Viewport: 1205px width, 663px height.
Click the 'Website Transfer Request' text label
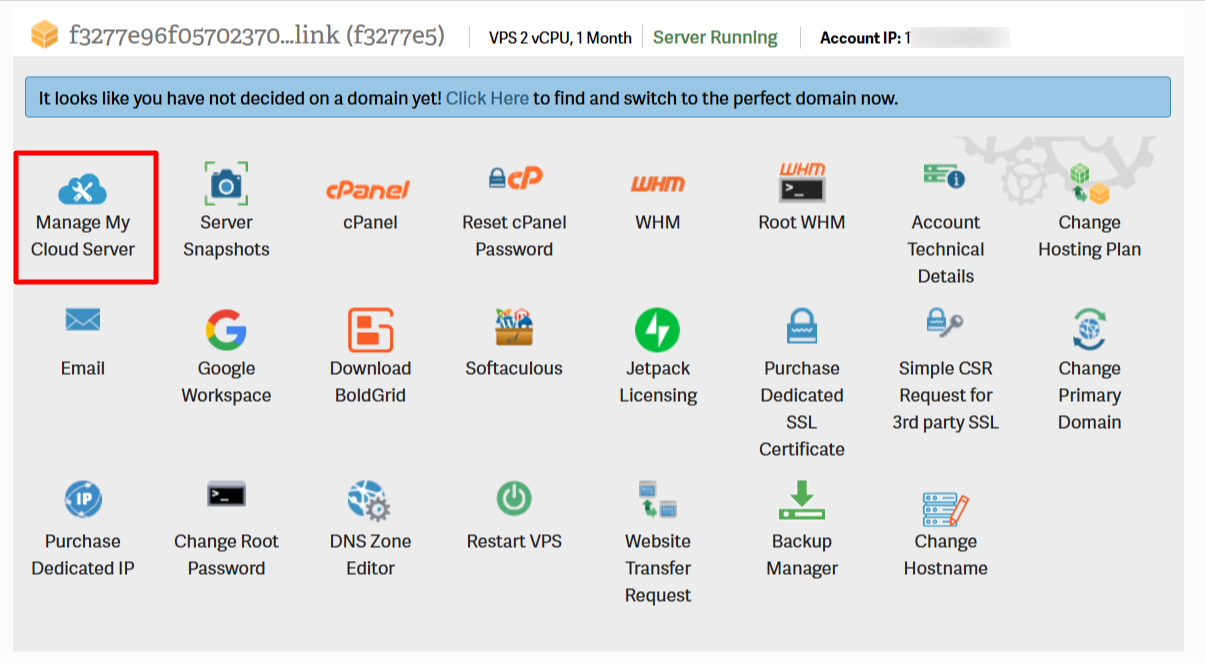tap(658, 568)
